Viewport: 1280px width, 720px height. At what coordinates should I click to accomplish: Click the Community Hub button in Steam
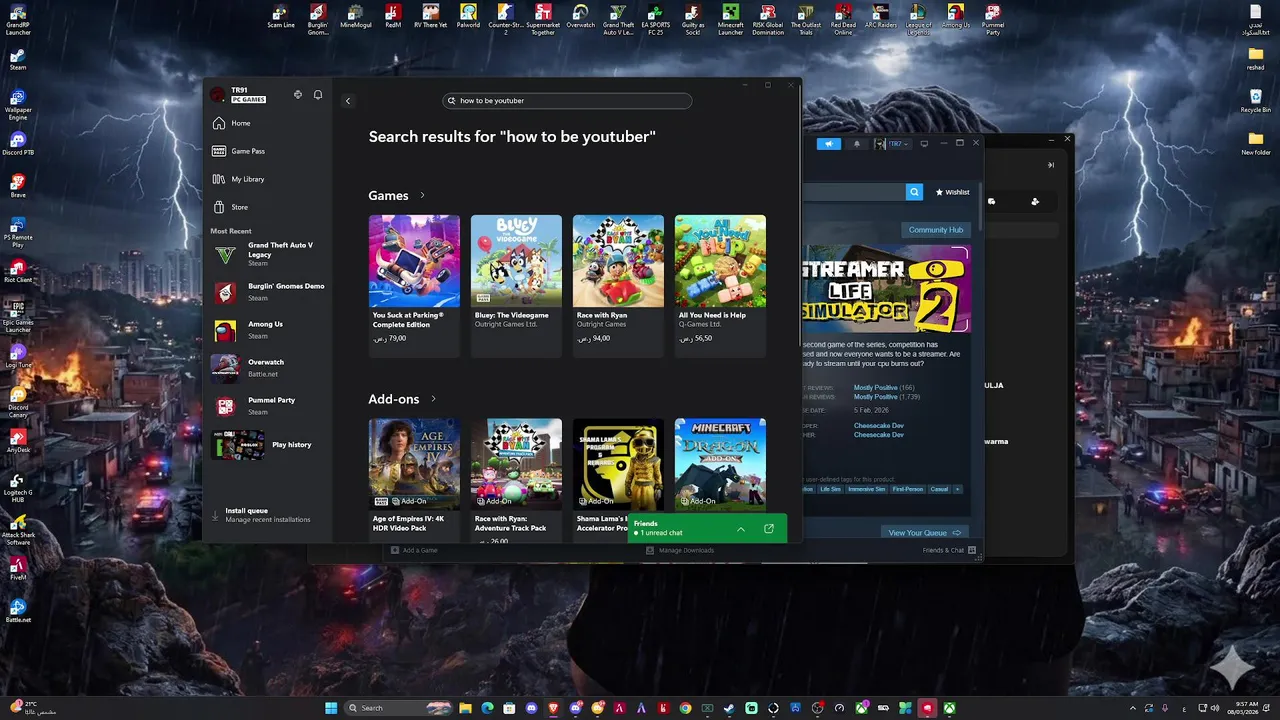tap(936, 230)
